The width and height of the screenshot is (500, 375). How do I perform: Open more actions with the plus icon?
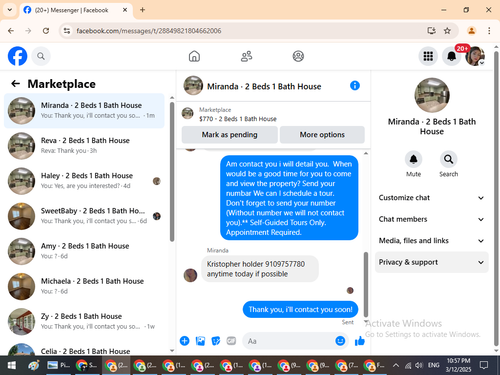click(185, 341)
